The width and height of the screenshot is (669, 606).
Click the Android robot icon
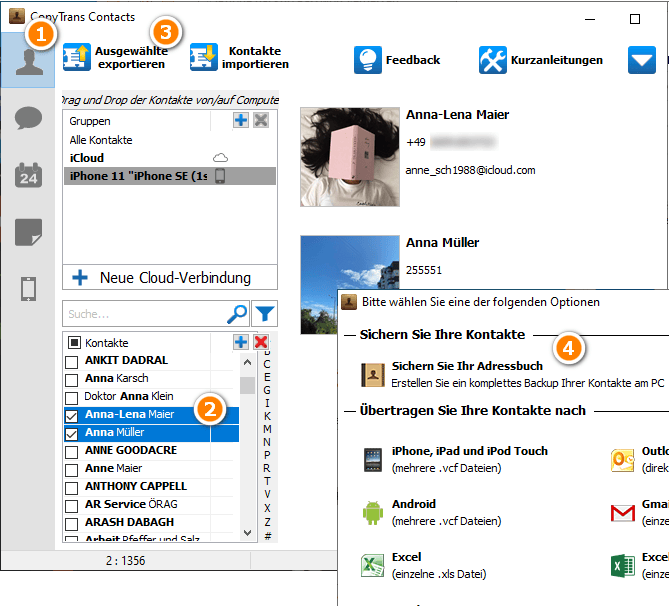pyautogui.click(x=373, y=513)
